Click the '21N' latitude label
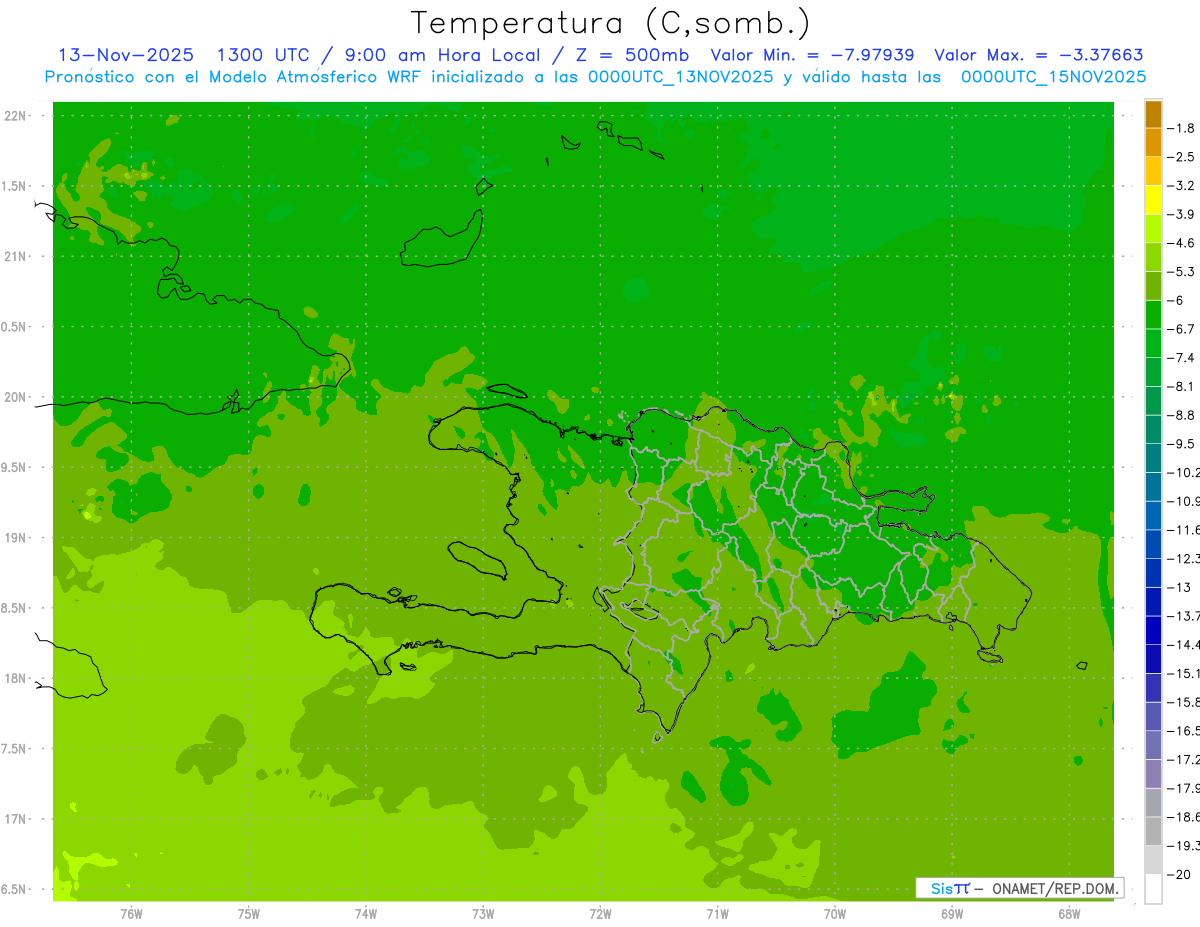The height and width of the screenshot is (927, 1200). [16, 256]
